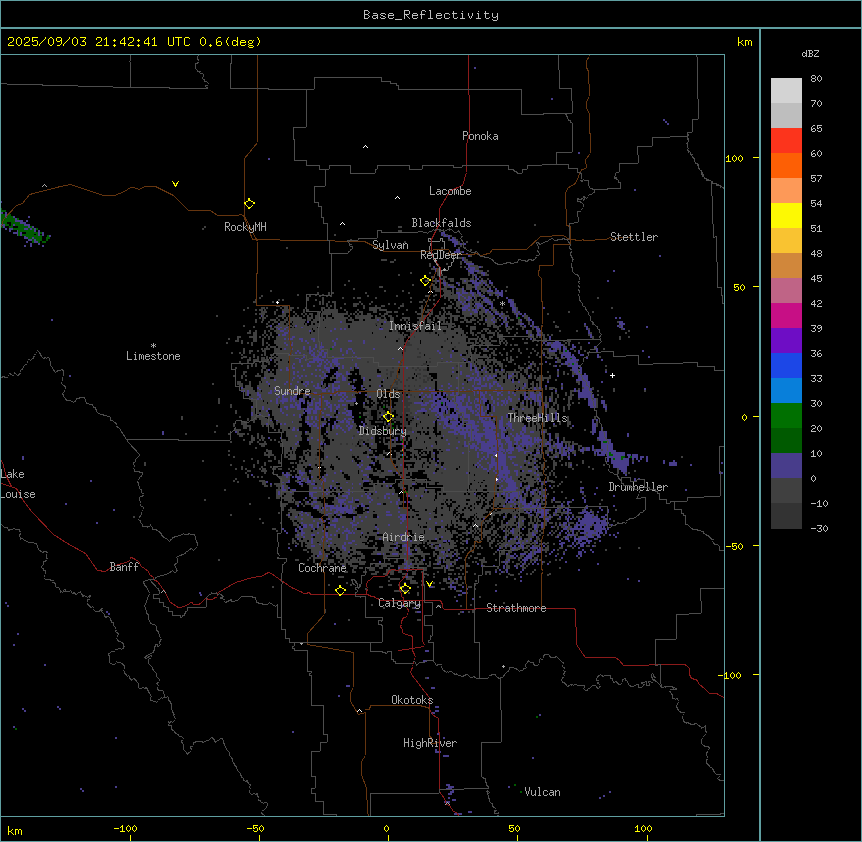Screen dimensions: 862x842
Task: Pick the bright yellow swatch in dBZ legend
Action: (x=786, y=215)
